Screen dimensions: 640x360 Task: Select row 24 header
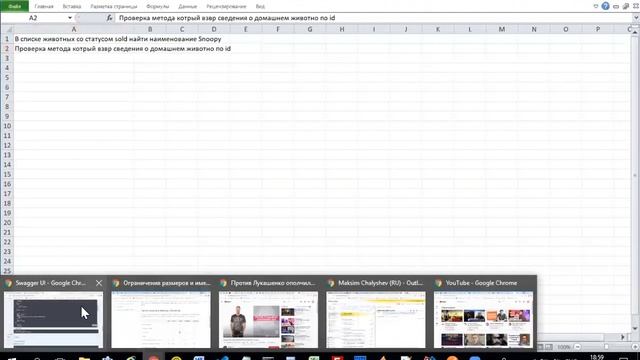[x=7, y=262]
